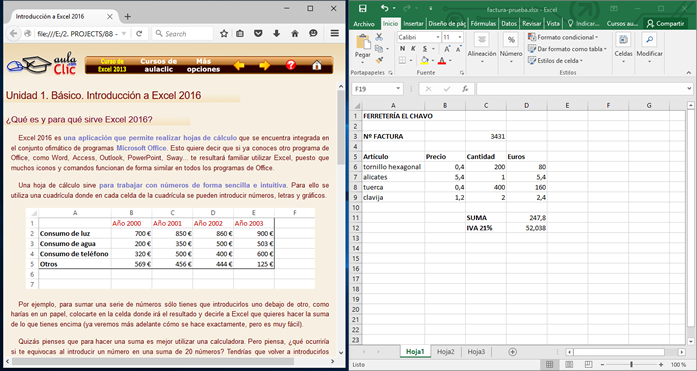Open a new Firefox tab with plus

128,16
